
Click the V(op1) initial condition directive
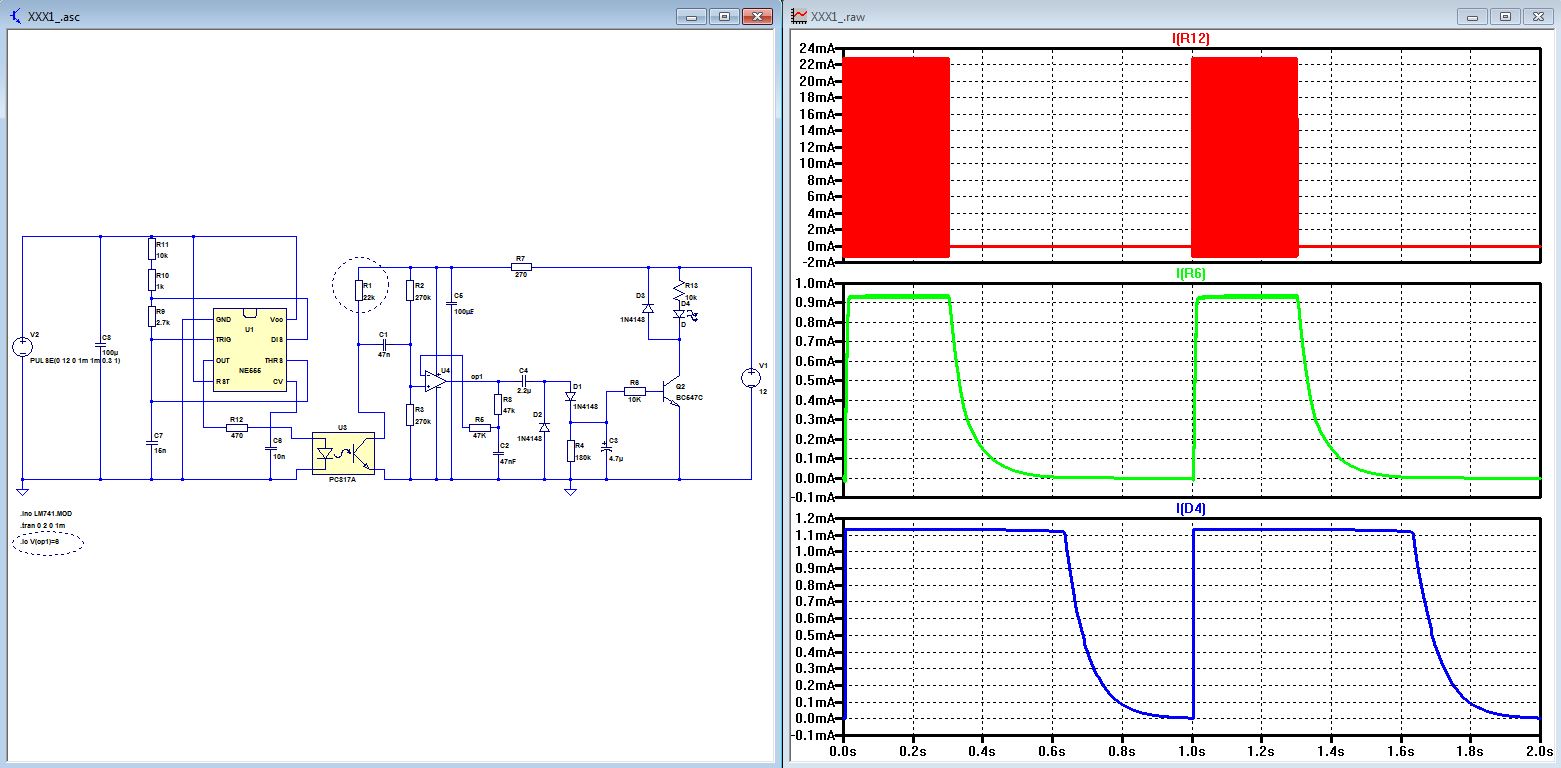pos(41,541)
